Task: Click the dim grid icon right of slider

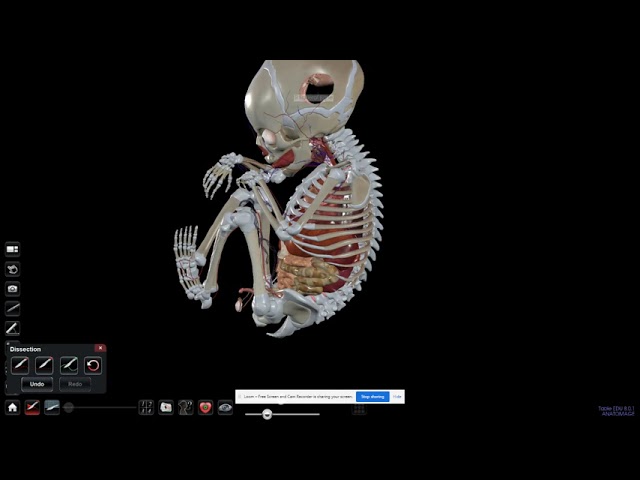Action: click(x=359, y=409)
